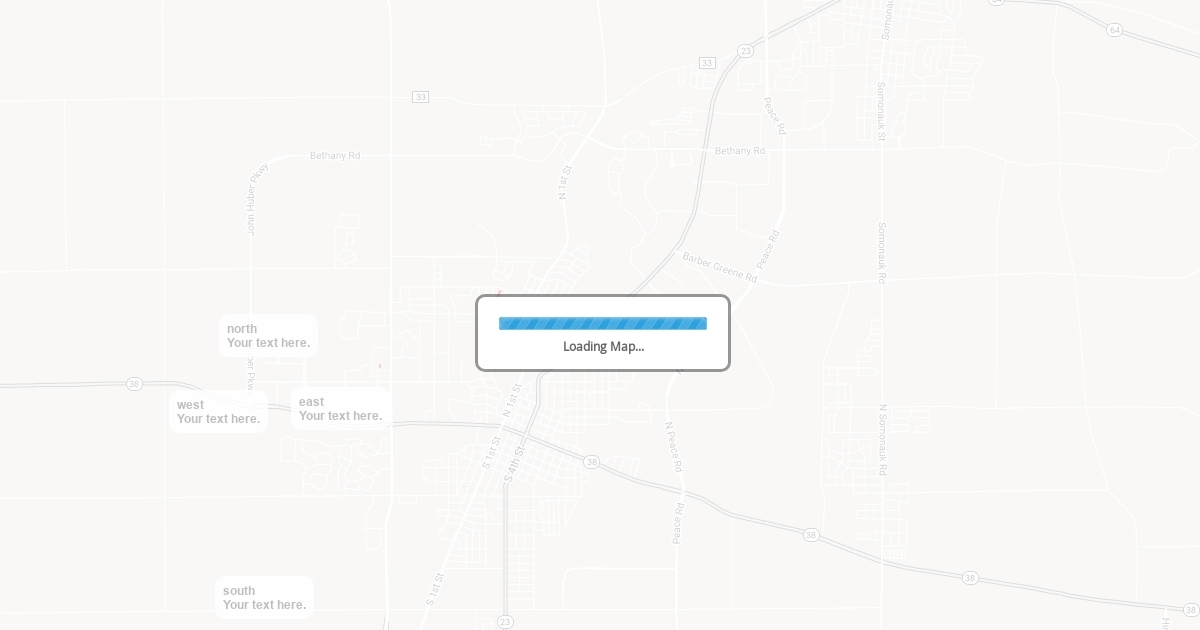Click the route 64 highway shield
Viewport: 1200px width, 630px height.
pos(1114,30)
